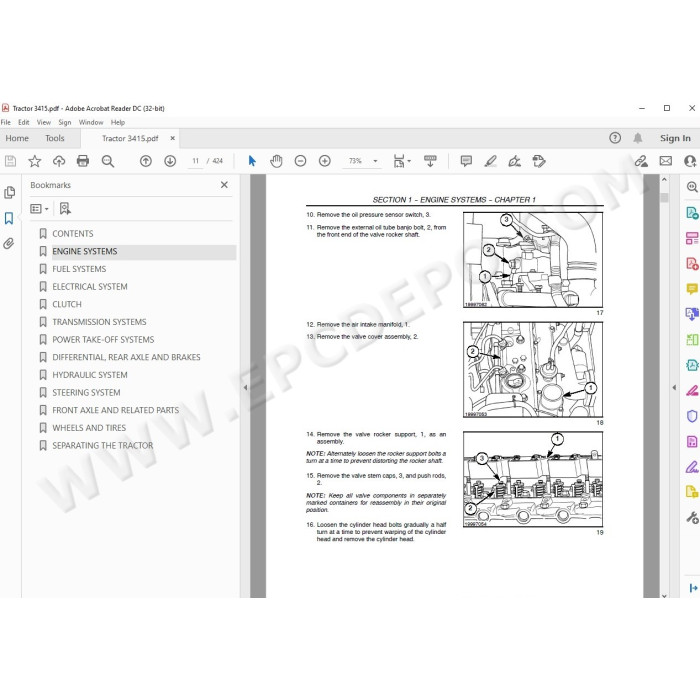This screenshot has height=700, width=700.
Task: Open Protect shield tool in right pane
Action: click(x=692, y=416)
